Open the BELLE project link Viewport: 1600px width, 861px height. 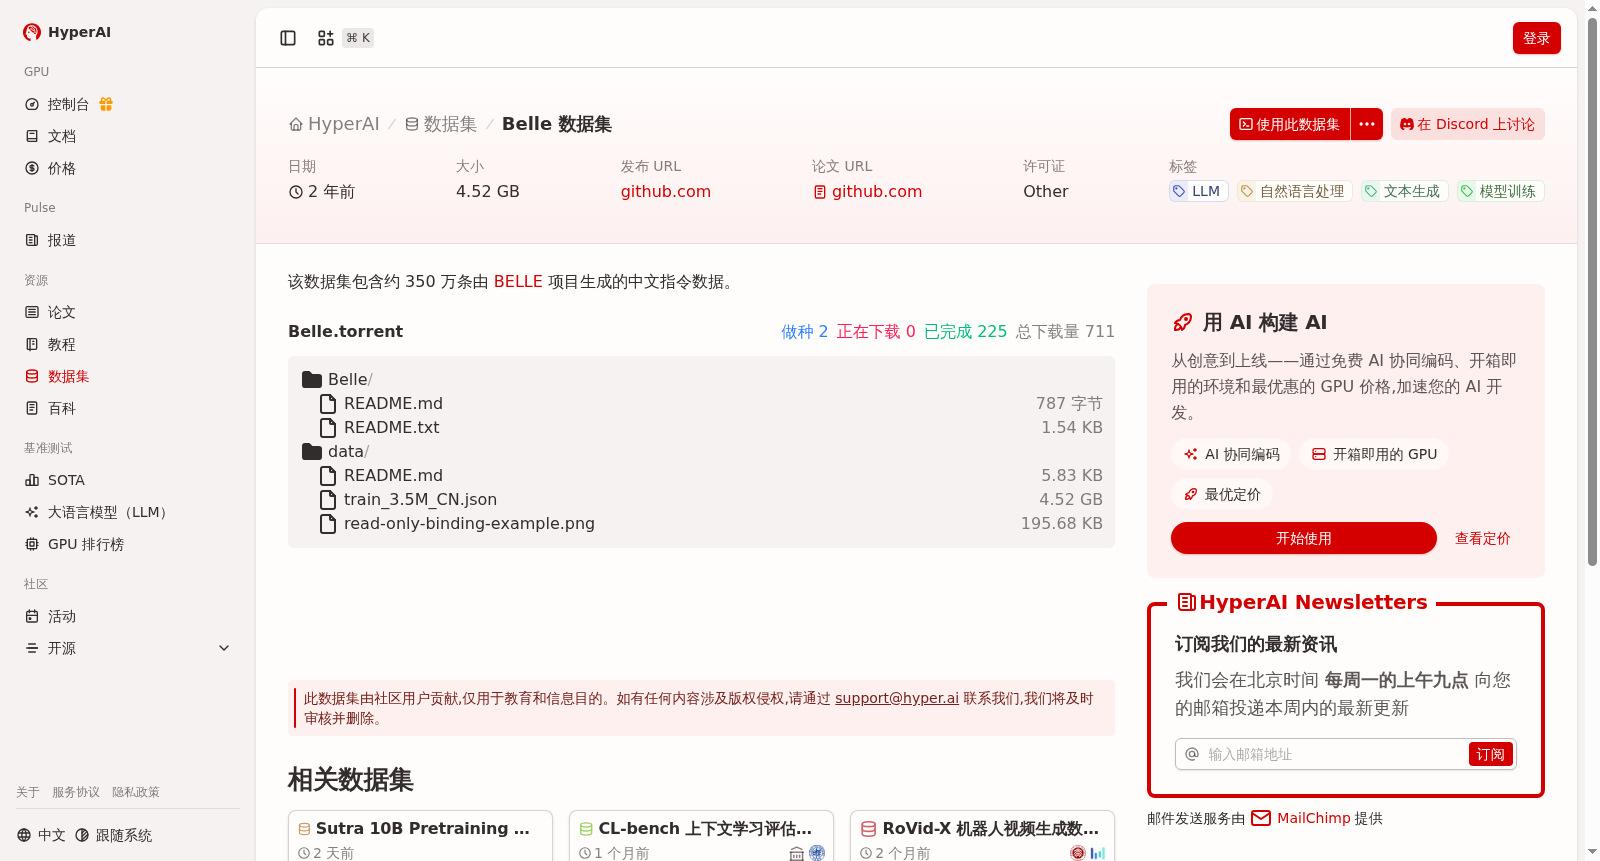pyautogui.click(x=518, y=282)
